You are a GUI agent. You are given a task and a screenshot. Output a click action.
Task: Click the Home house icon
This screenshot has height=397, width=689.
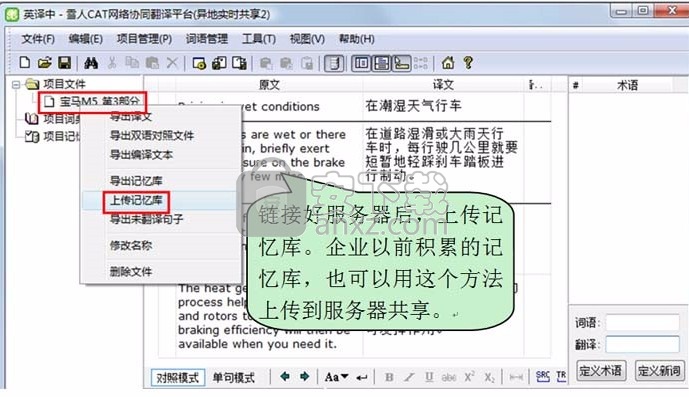click(x=448, y=63)
